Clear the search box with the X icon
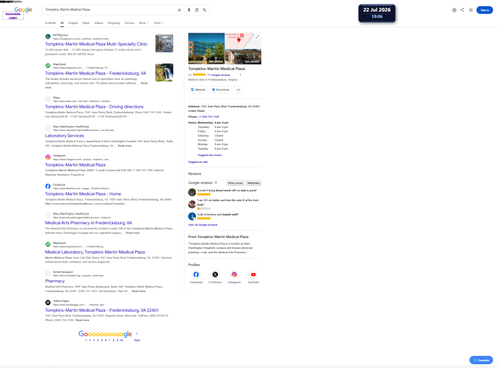 tap(179, 10)
